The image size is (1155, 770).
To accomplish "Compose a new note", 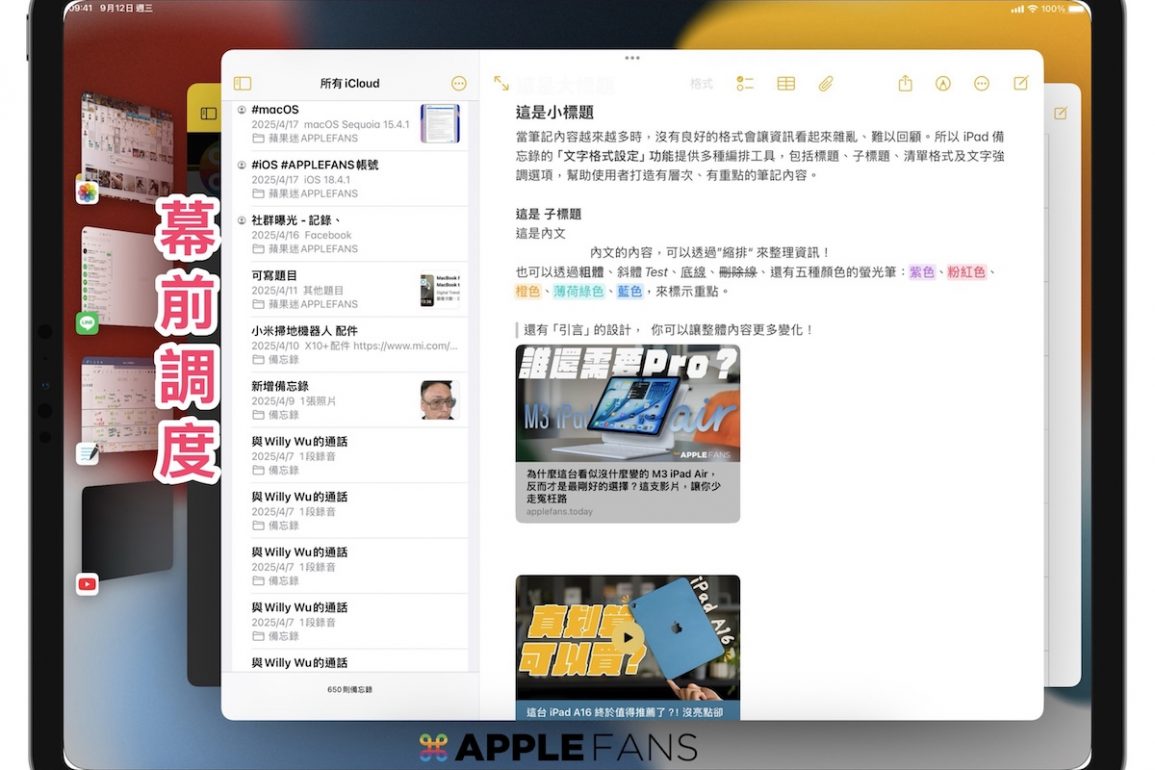I will click(x=1021, y=84).
